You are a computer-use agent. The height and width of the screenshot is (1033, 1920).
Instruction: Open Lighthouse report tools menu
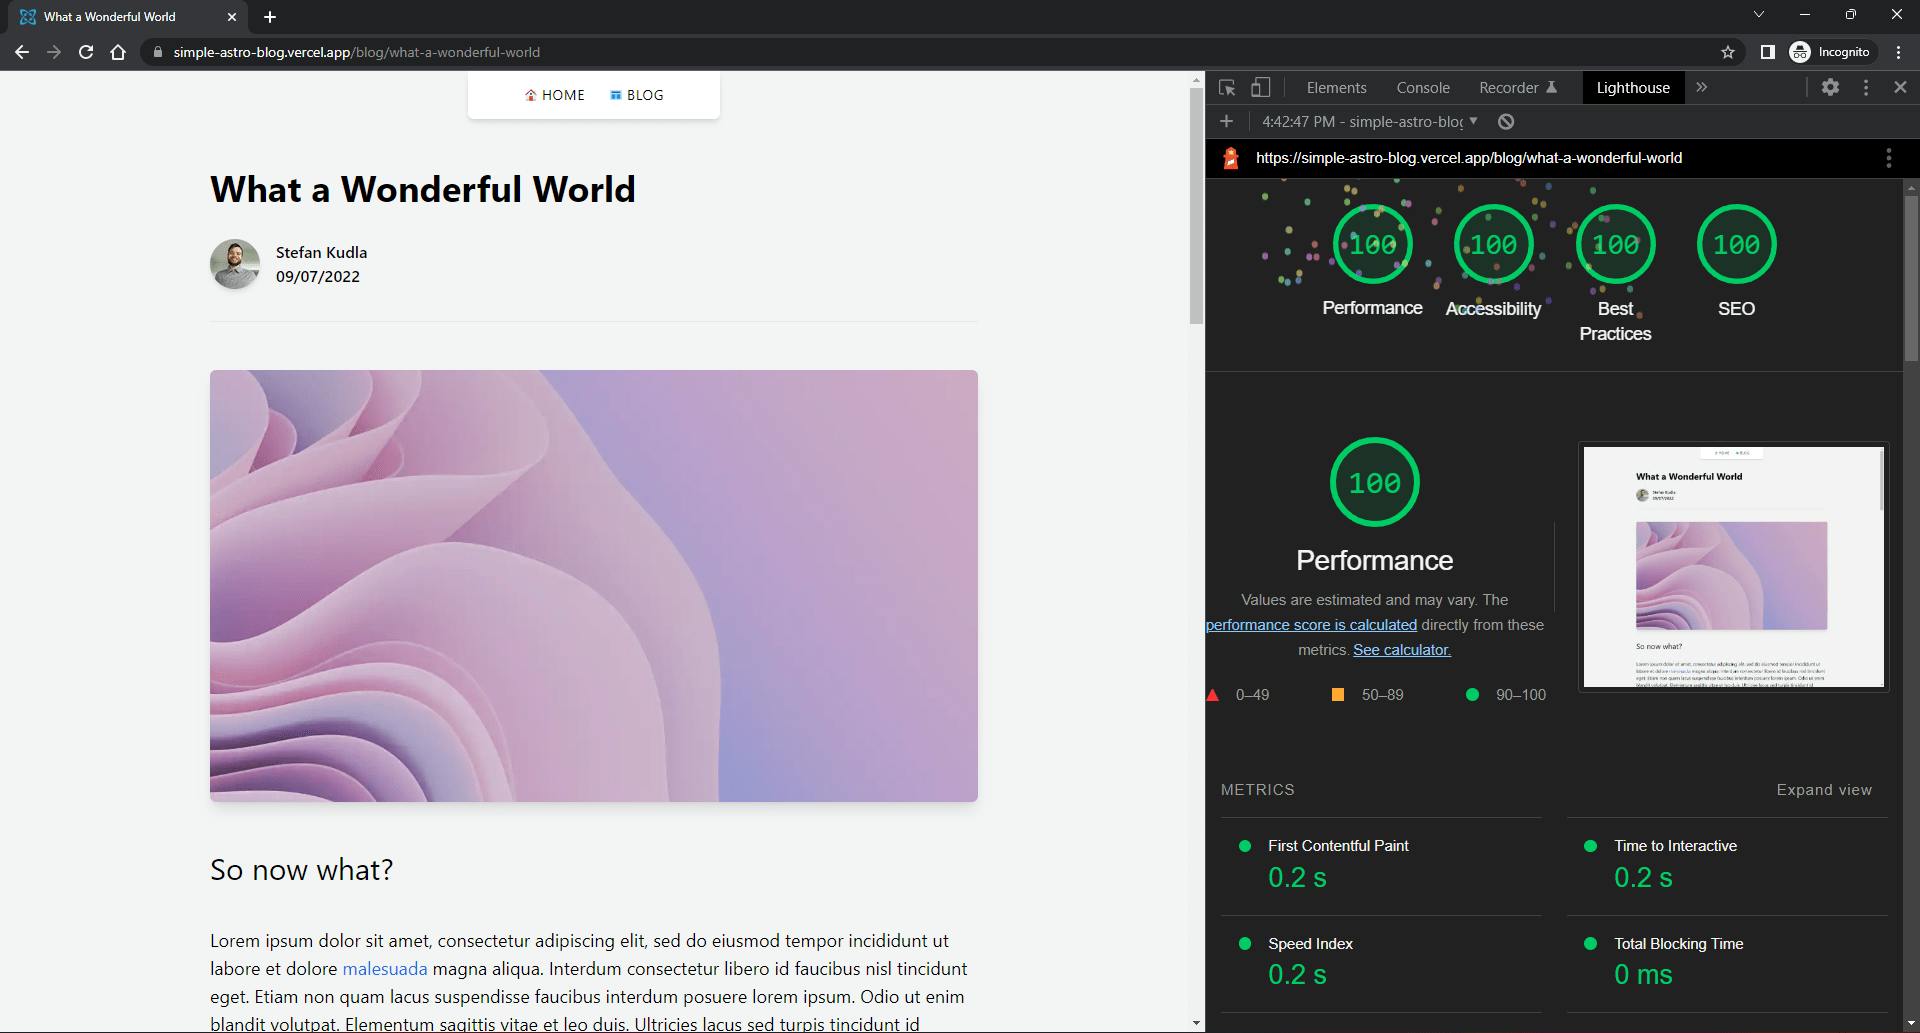point(1888,158)
